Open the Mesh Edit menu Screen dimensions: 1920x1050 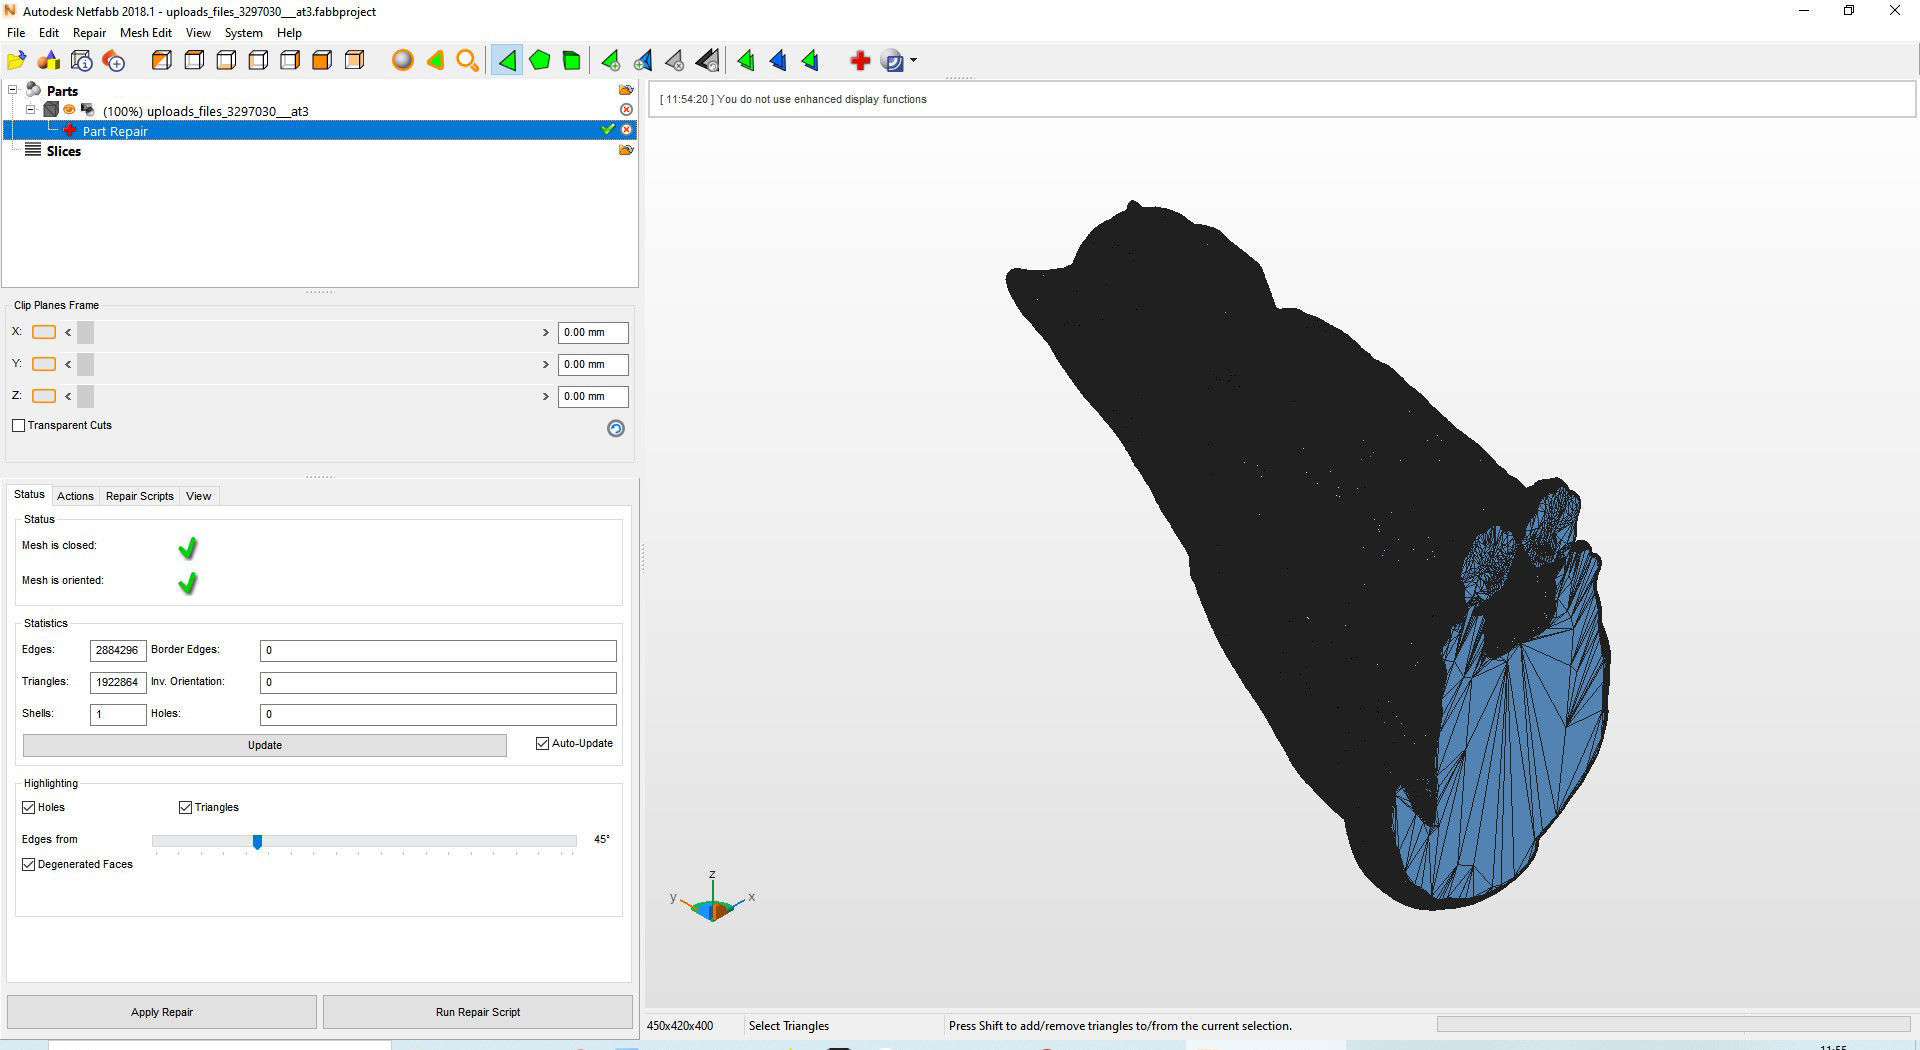pos(146,33)
